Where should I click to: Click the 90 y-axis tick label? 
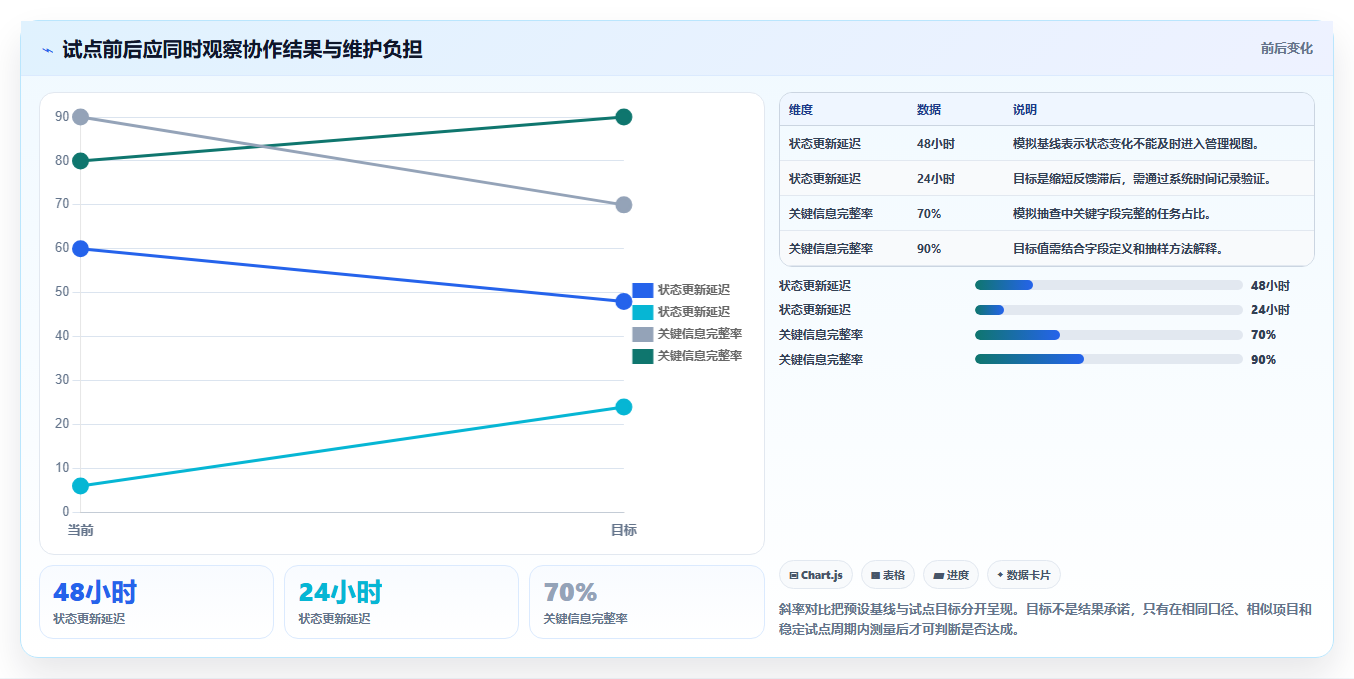pyautogui.click(x=62, y=117)
